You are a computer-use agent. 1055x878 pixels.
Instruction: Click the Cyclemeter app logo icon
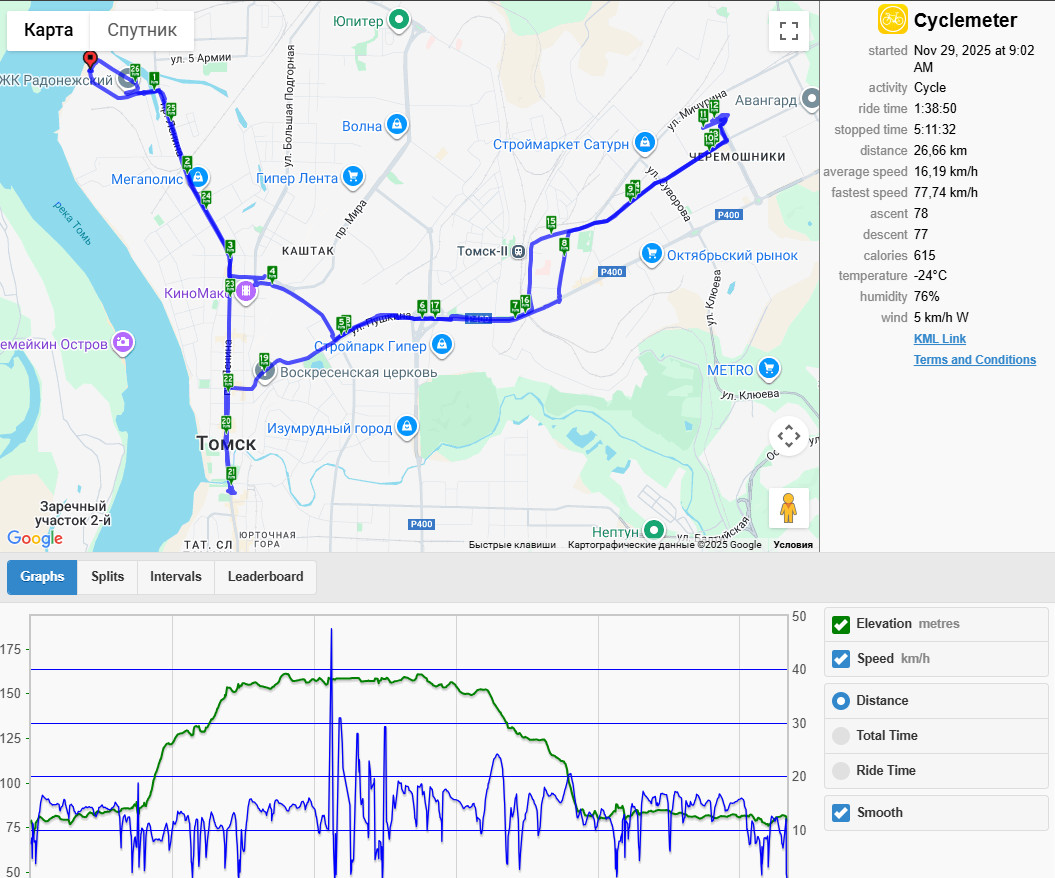(893, 20)
